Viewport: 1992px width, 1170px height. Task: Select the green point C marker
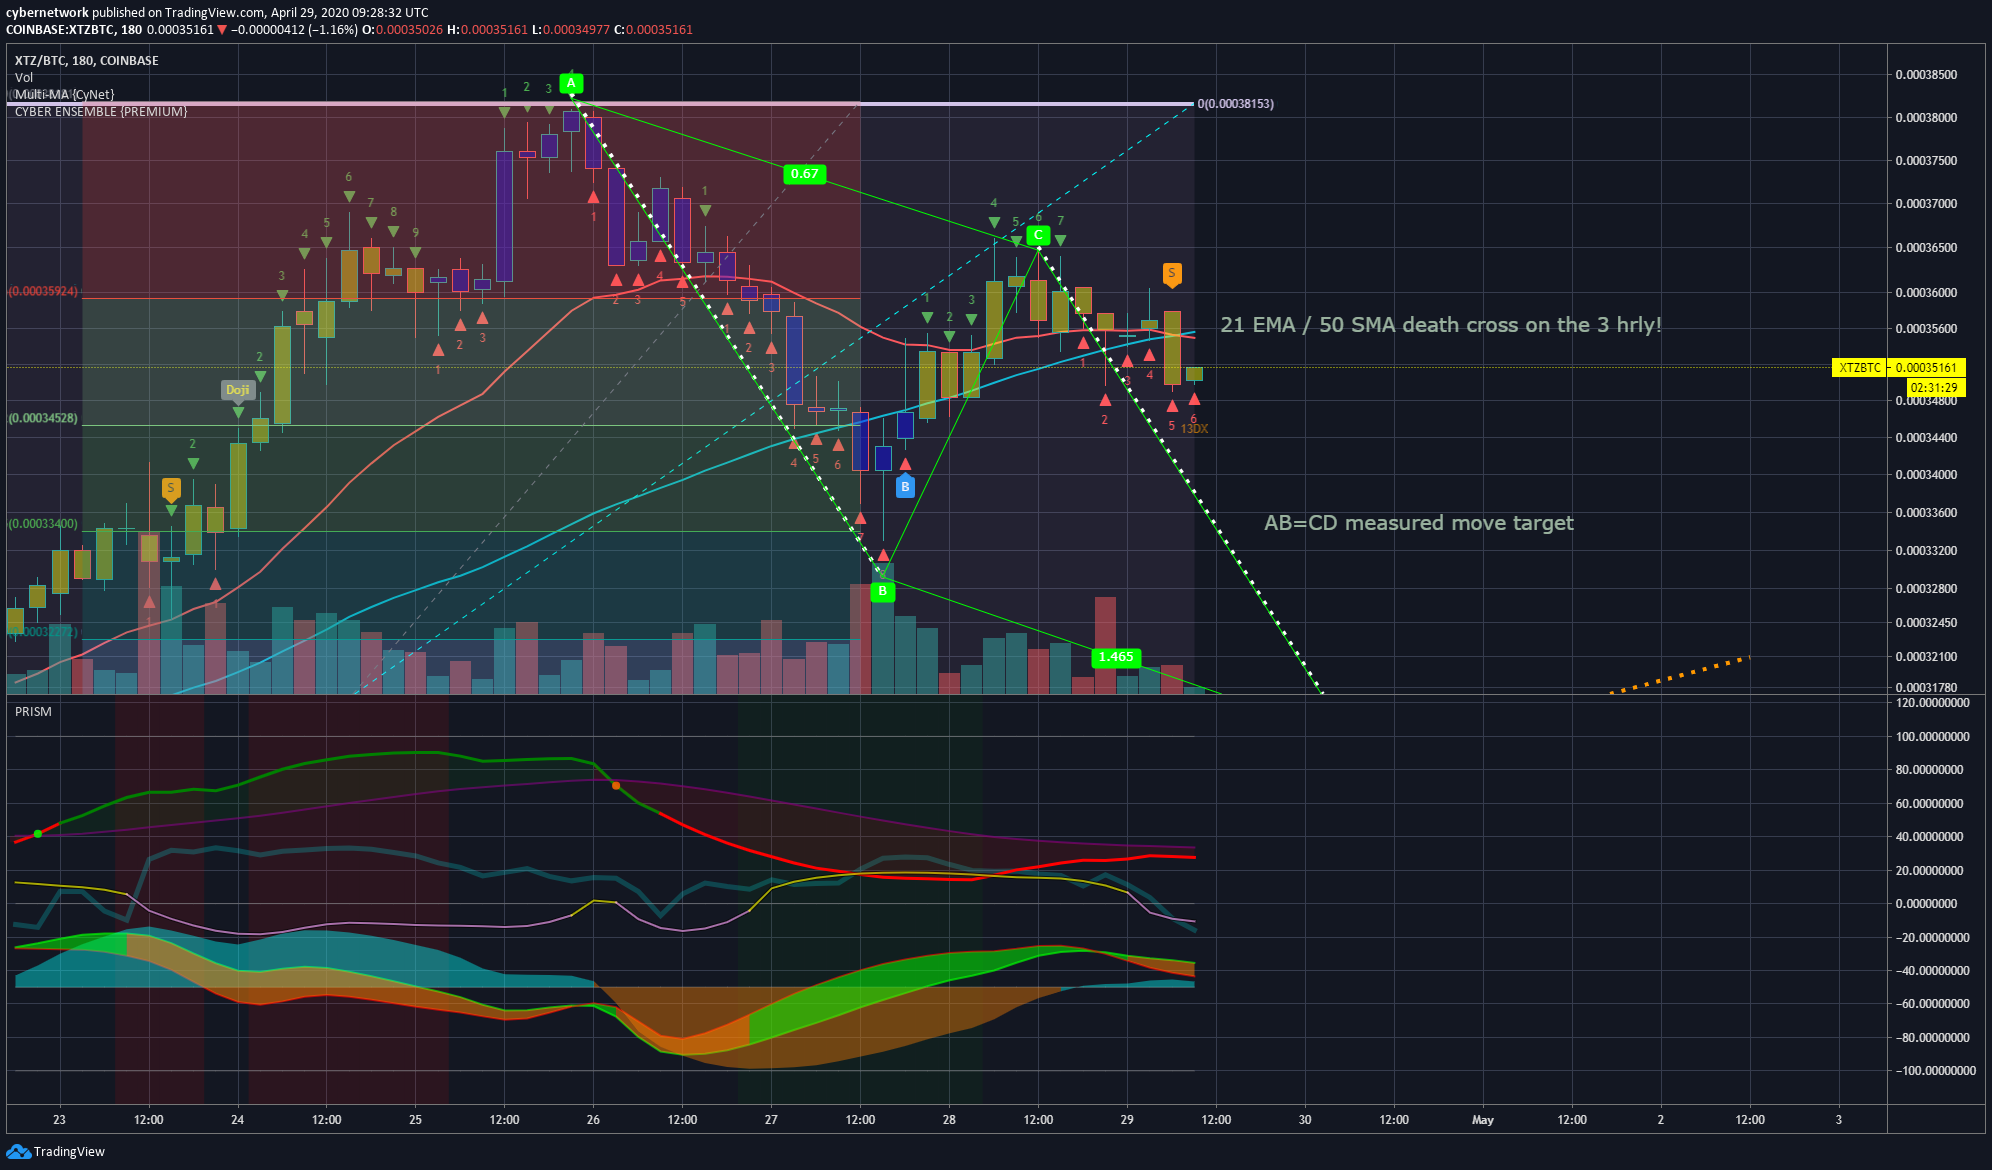(1038, 235)
